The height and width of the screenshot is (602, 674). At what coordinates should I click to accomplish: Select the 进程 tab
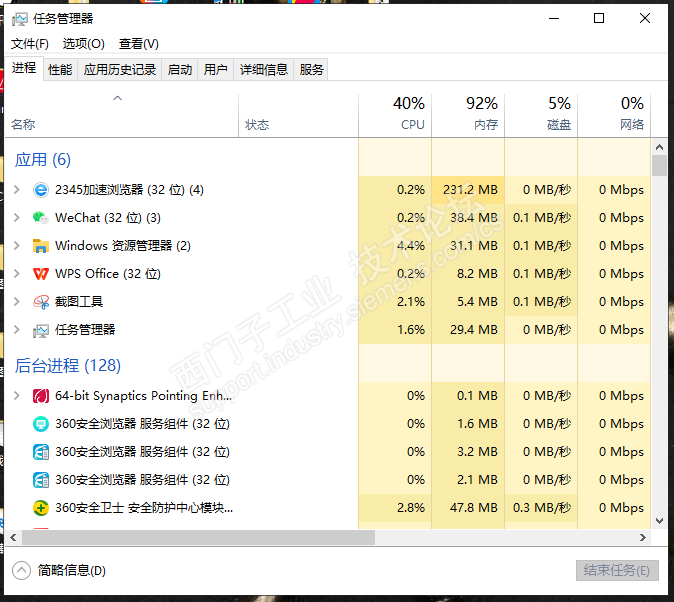pyautogui.click(x=24, y=68)
